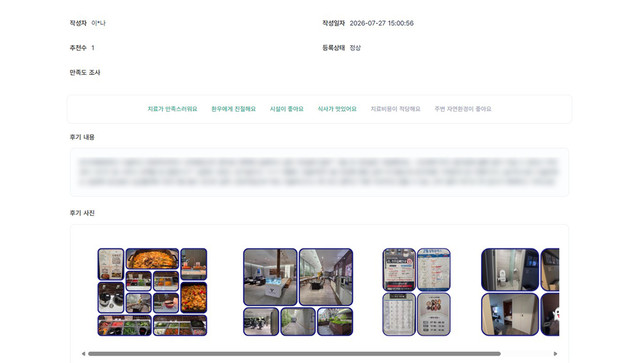Open the bathroom toilet photo
The height and width of the screenshot is (363, 640).
[x=510, y=269]
